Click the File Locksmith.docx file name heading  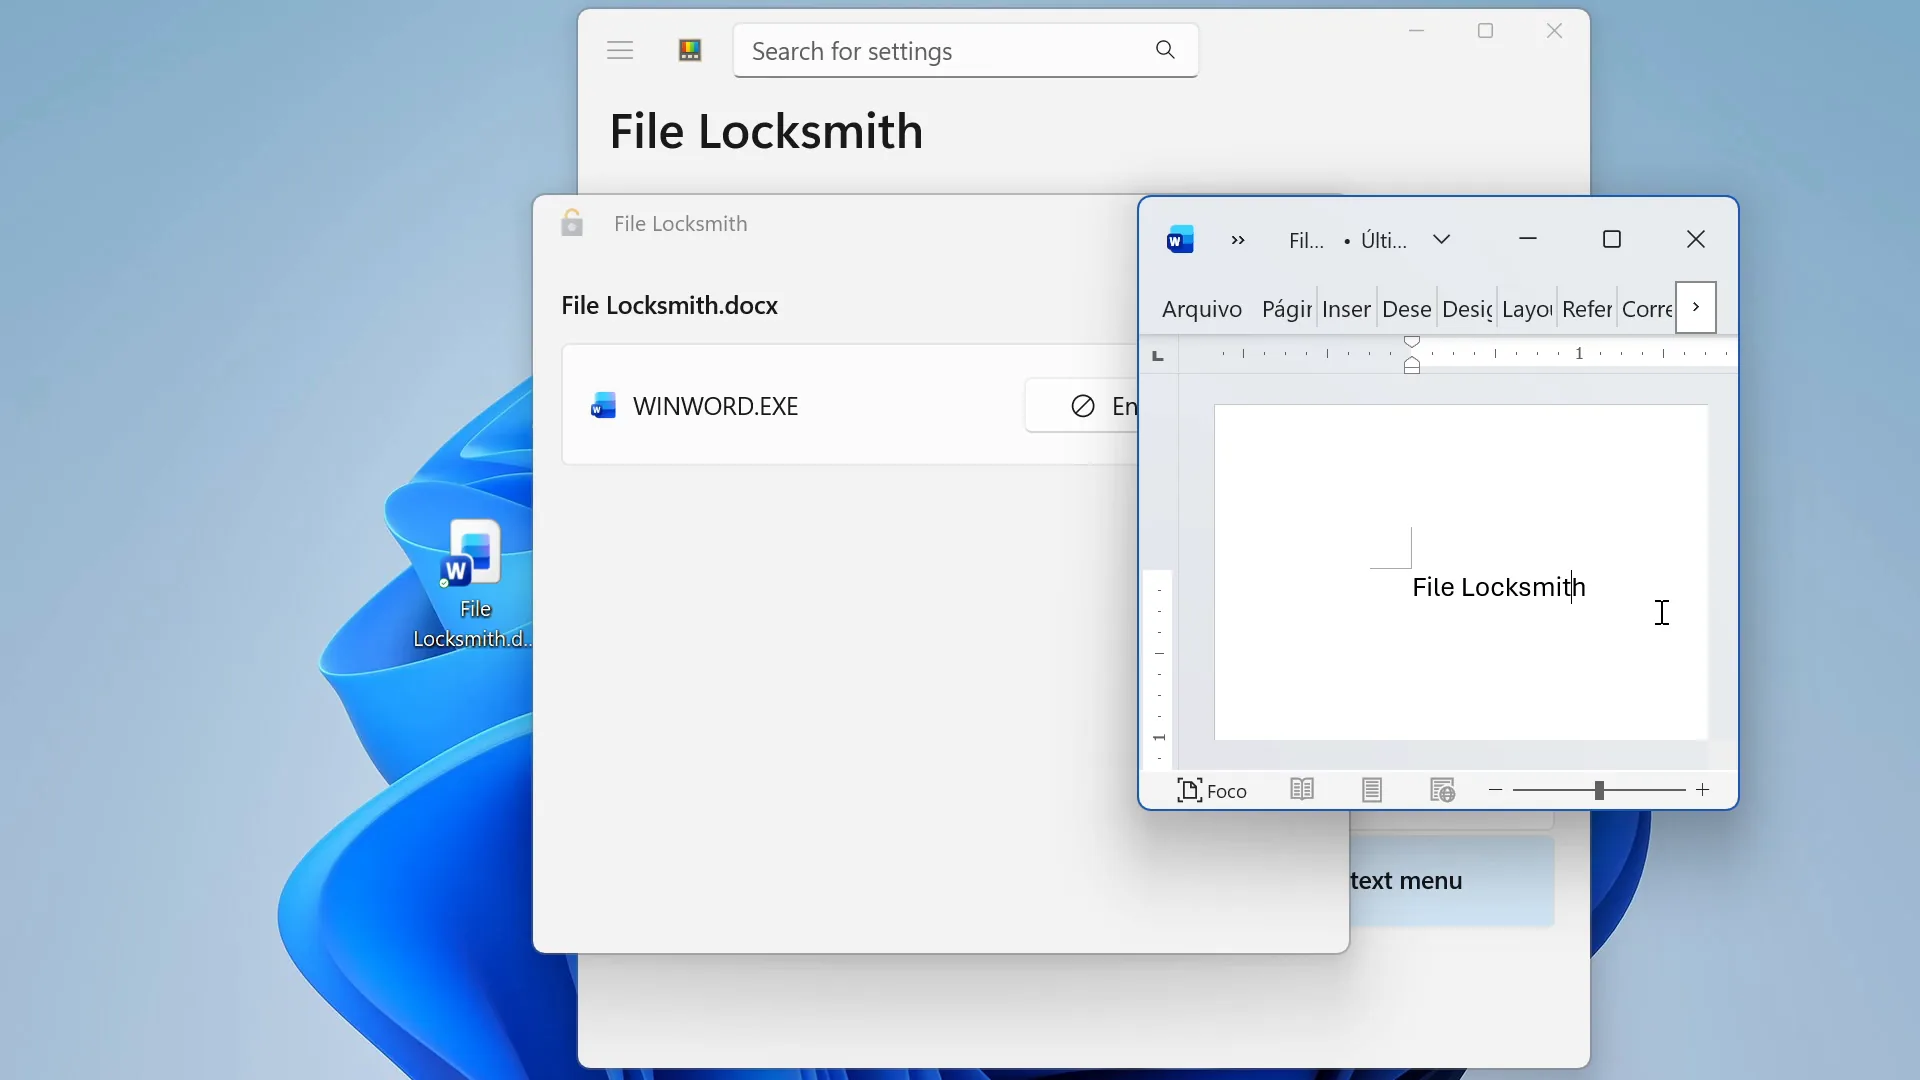point(669,305)
